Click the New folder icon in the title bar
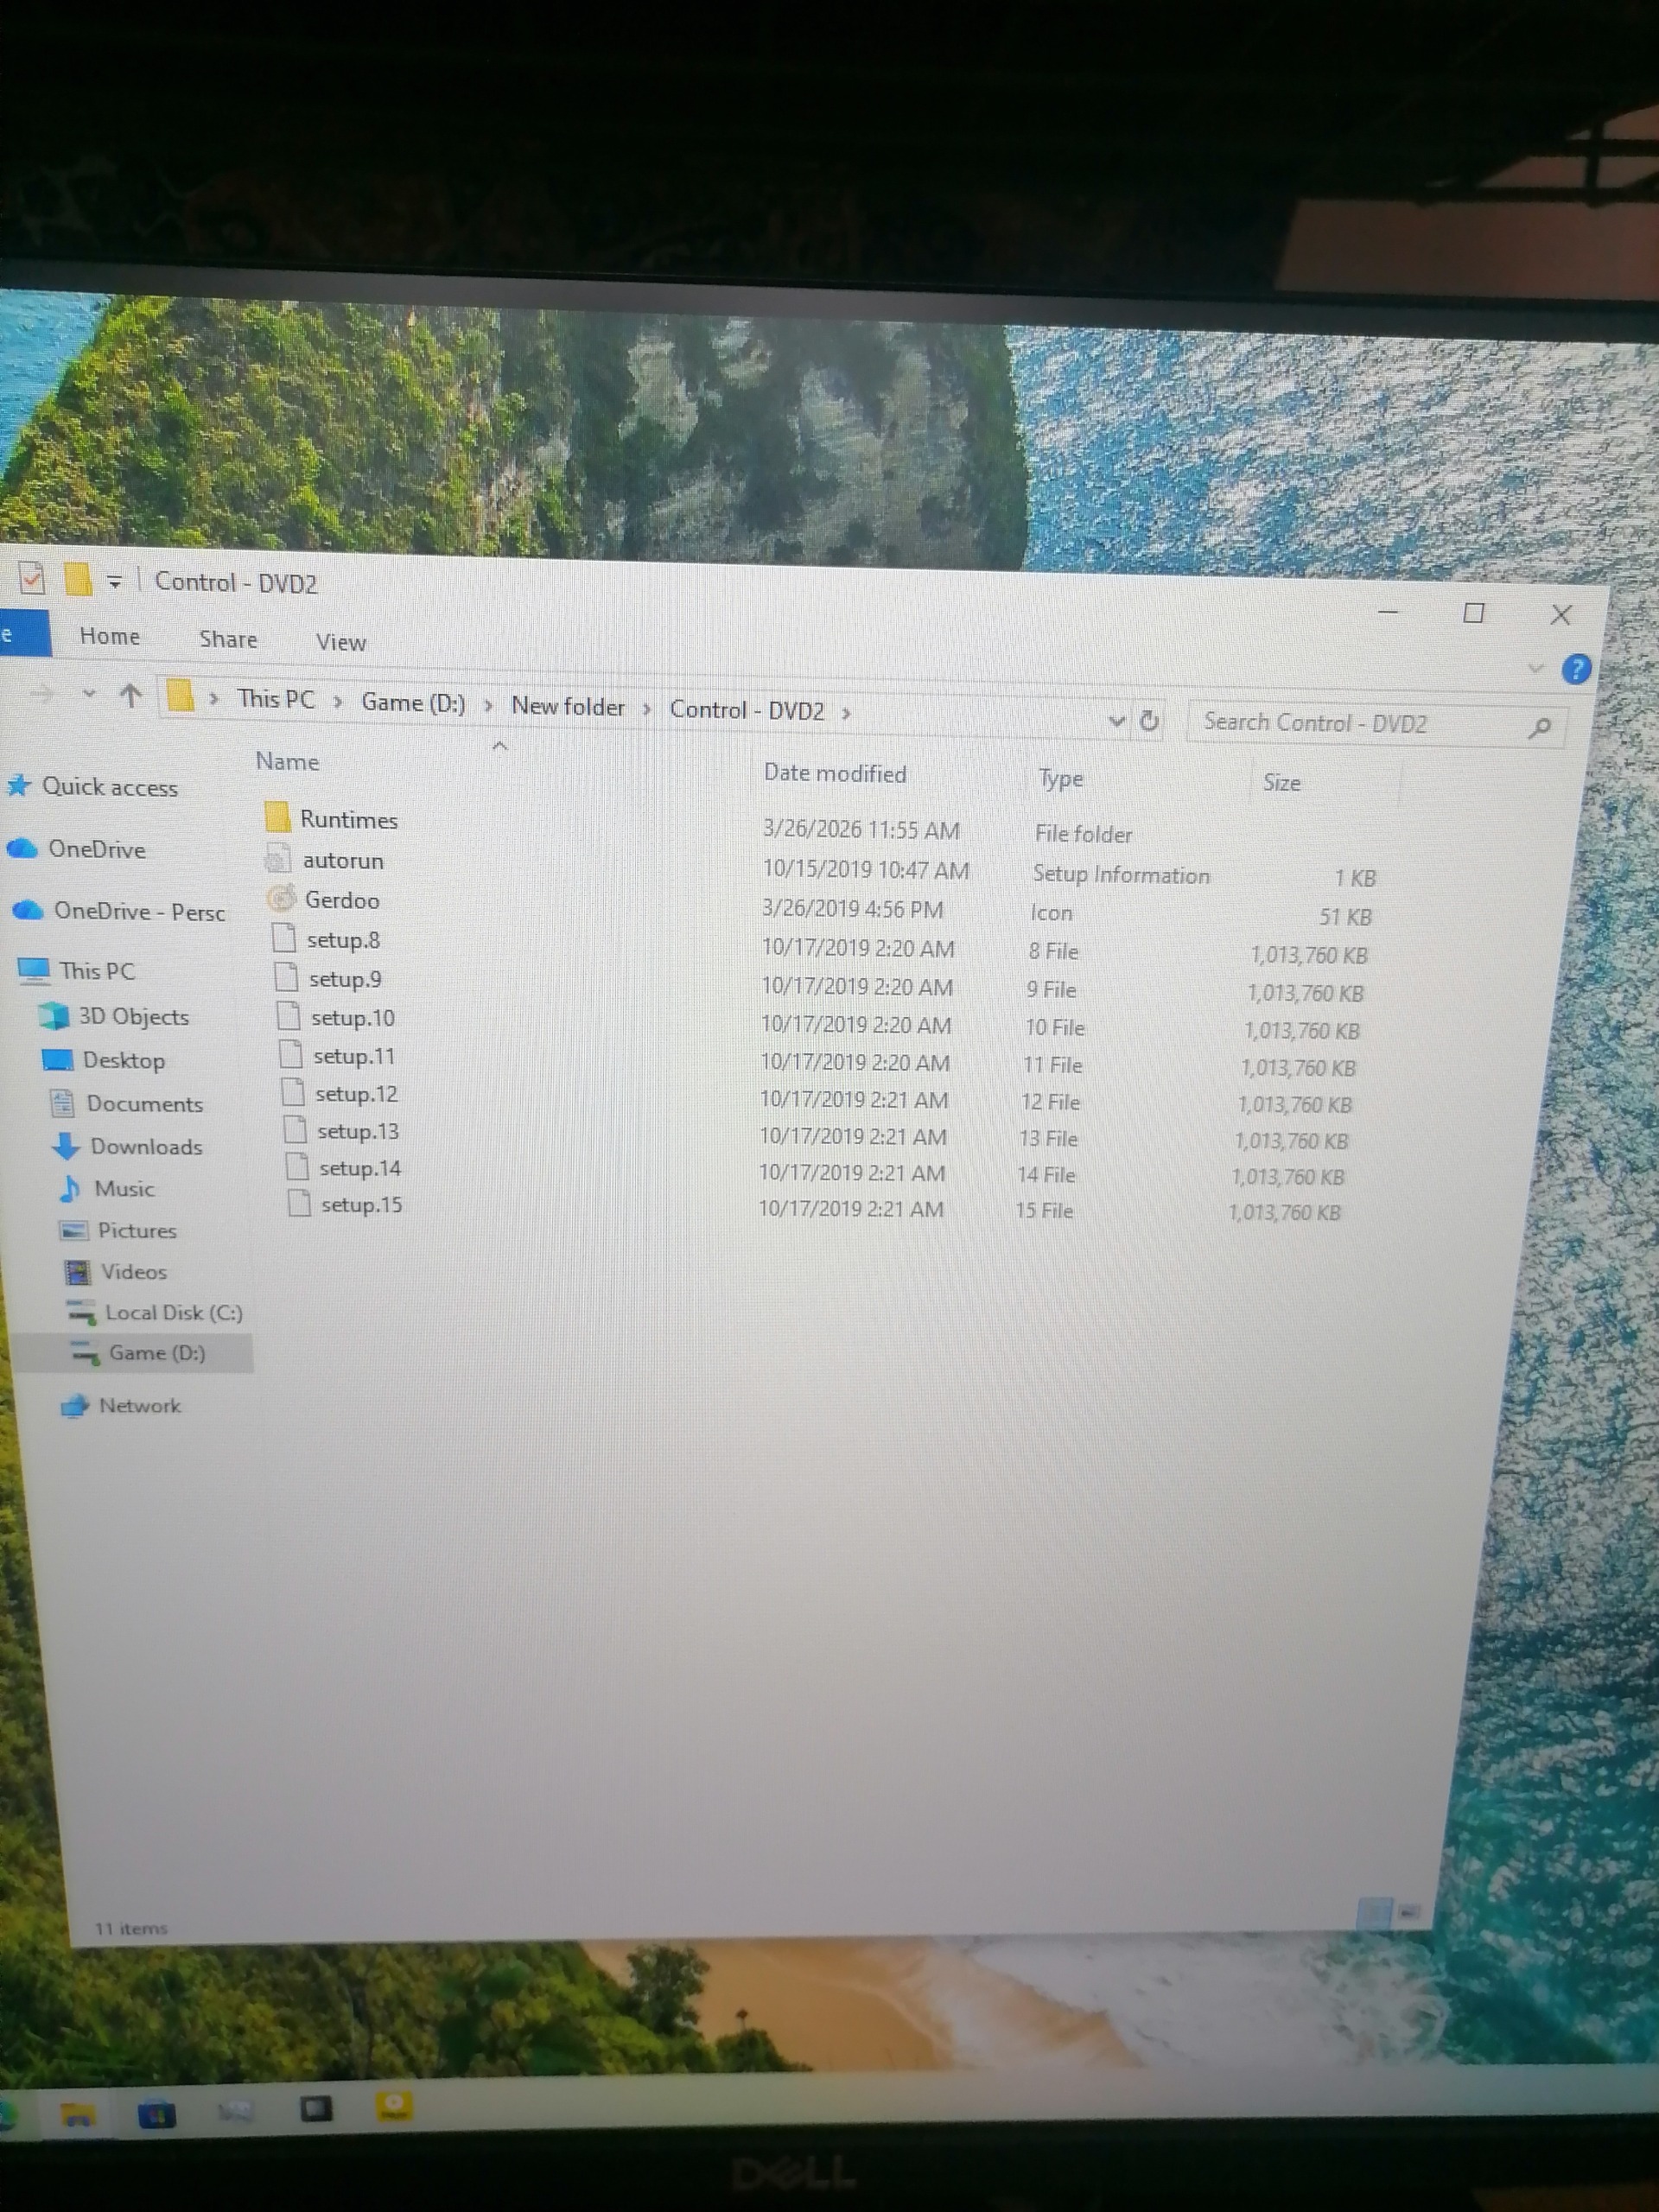The image size is (1659, 2212). coord(77,579)
